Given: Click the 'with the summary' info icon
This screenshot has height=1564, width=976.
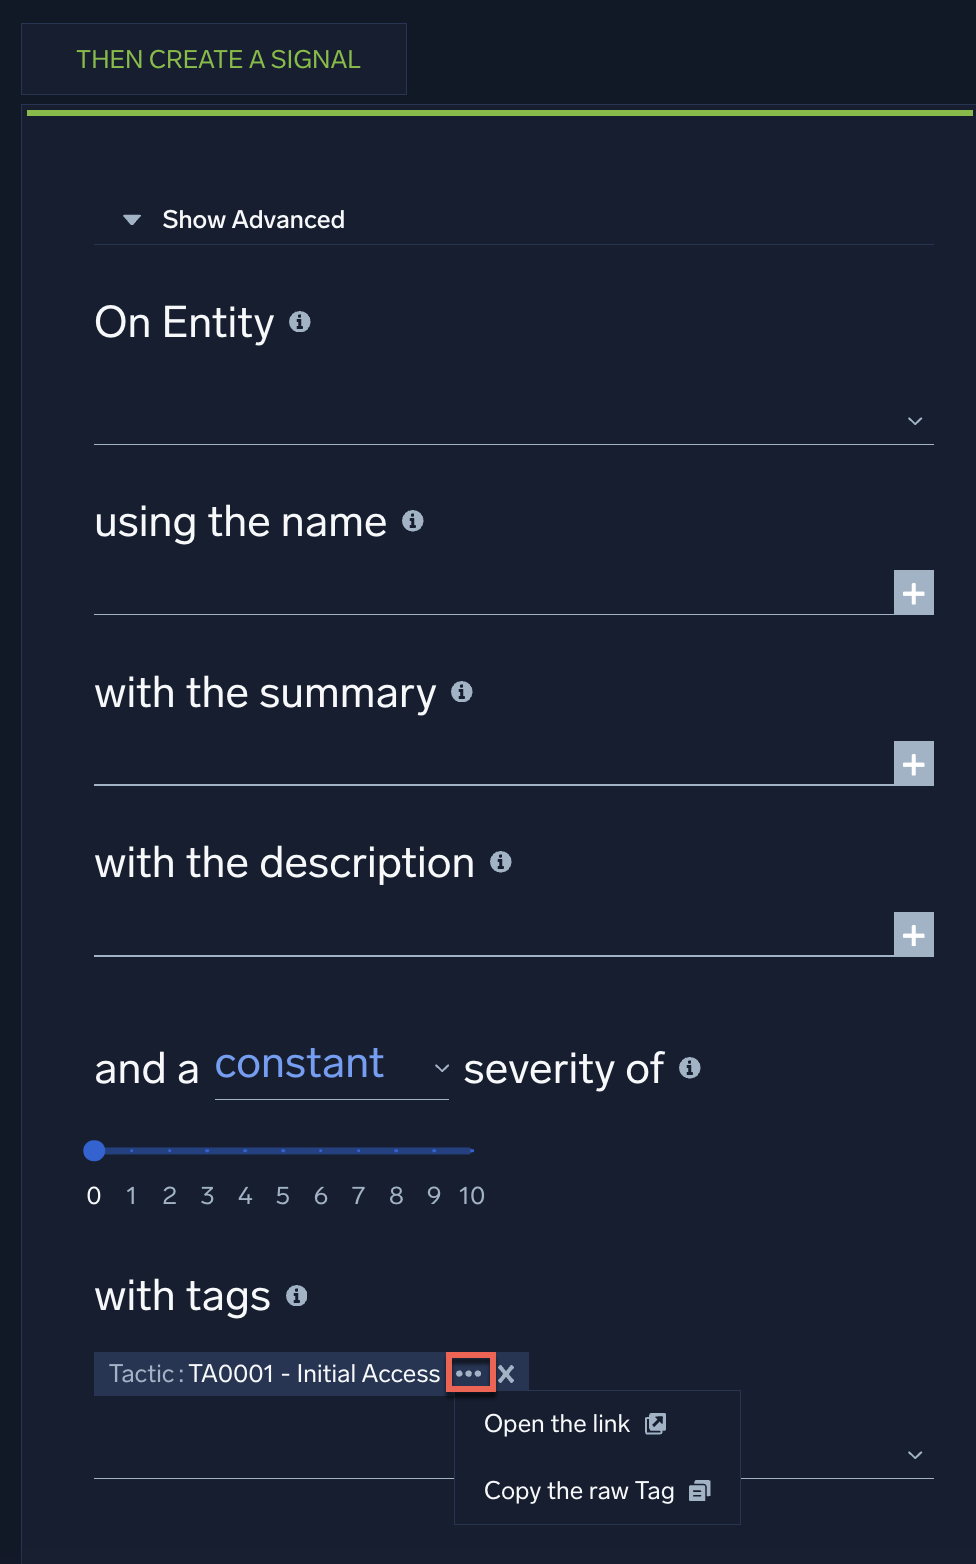Looking at the screenshot, I should click(x=462, y=691).
